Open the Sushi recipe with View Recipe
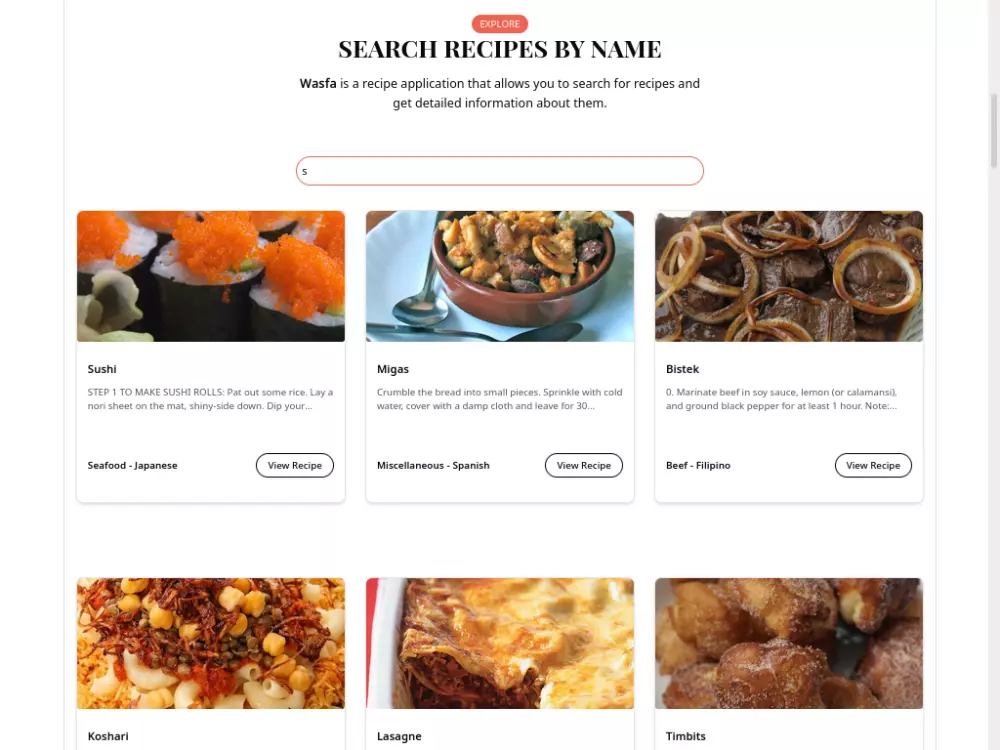The image size is (1000, 750). point(295,466)
